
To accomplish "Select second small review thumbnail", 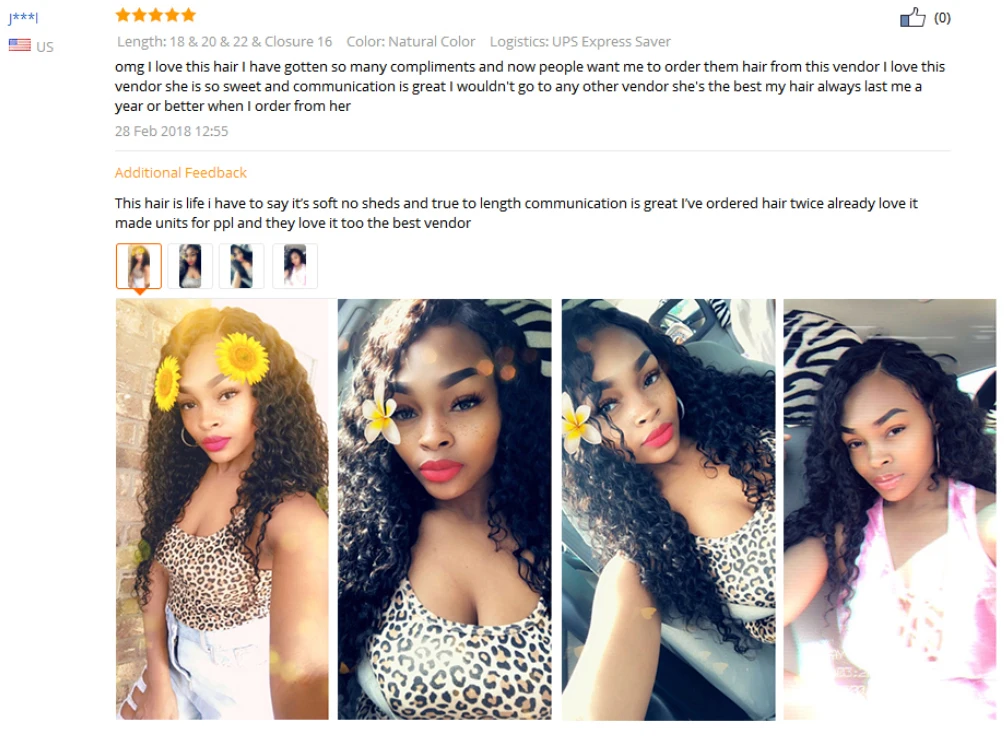I will click(190, 266).
